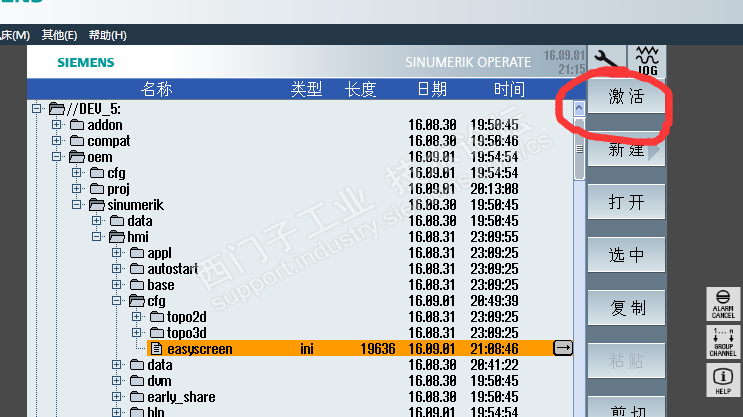This screenshot has width=743, height=417.
Task: Collapse the hmi cfg folder node
Action: pyautogui.click(x=117, y=300)
